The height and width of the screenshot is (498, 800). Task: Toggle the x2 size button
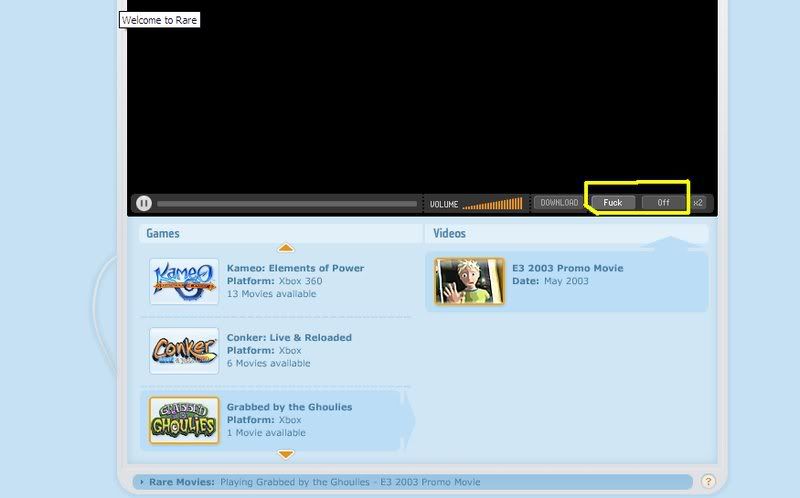698,203
